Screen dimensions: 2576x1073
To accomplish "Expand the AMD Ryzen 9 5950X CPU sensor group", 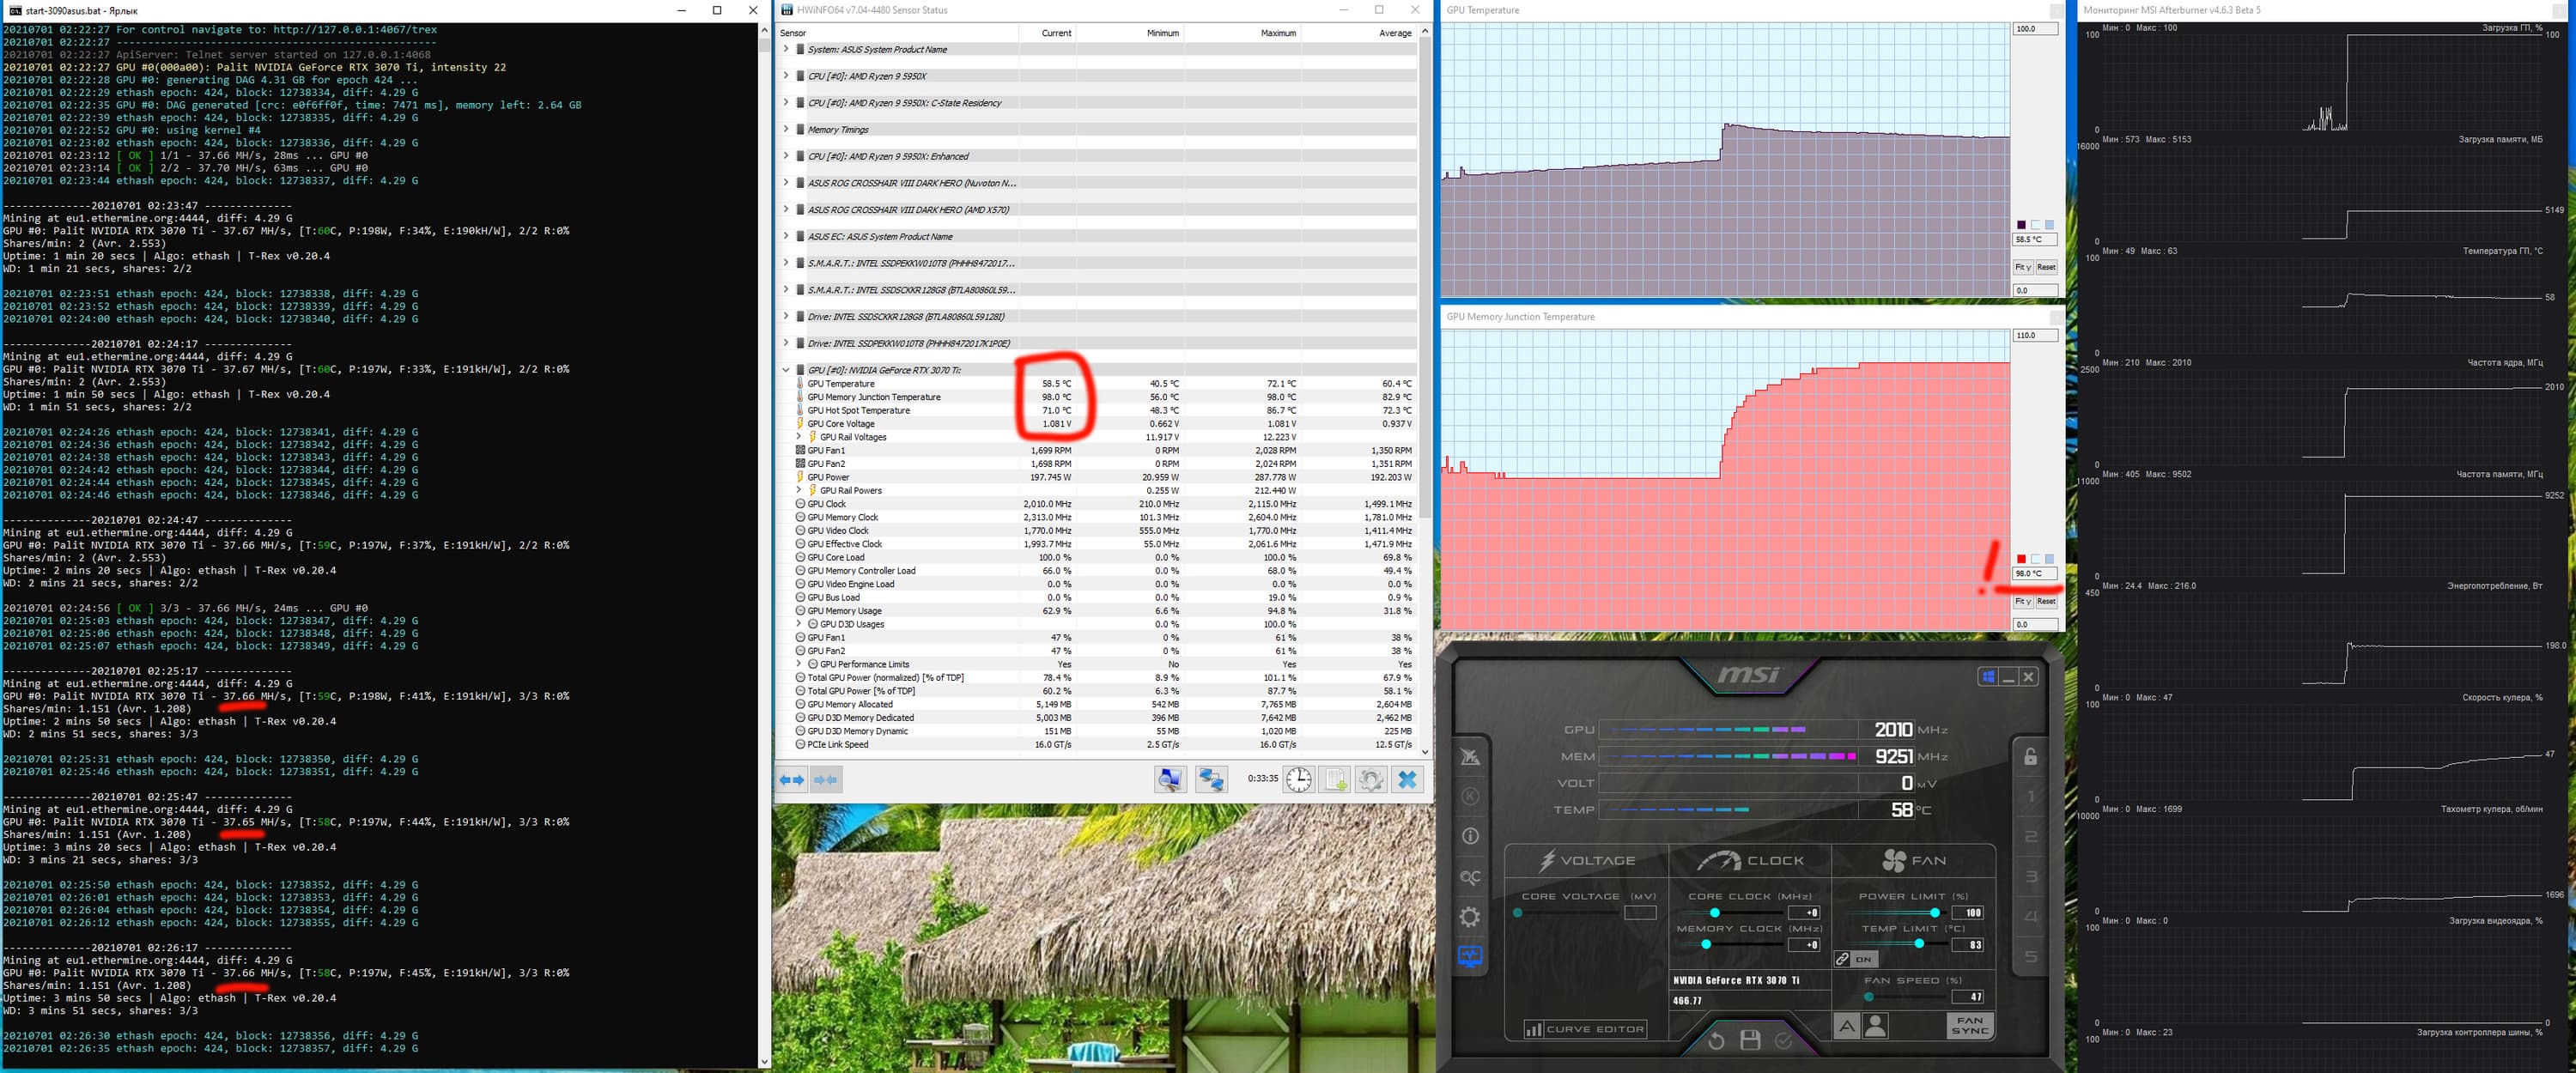I will pos(786,76).
